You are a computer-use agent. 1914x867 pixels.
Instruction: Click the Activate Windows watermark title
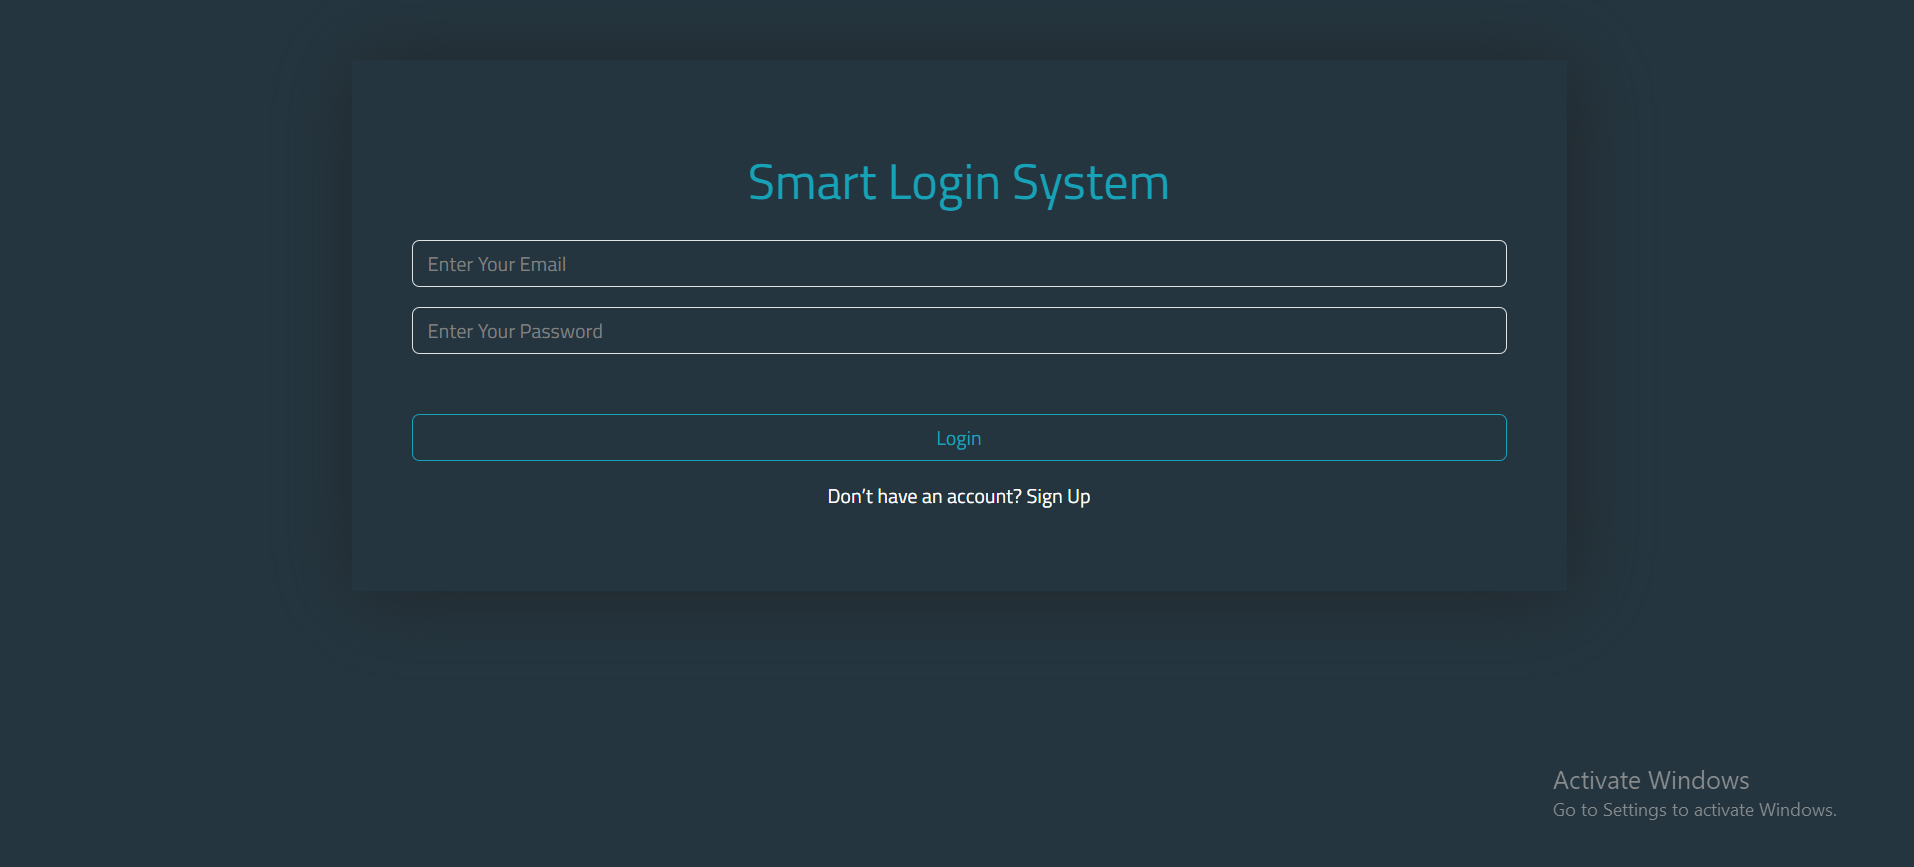coord(1650,780)
